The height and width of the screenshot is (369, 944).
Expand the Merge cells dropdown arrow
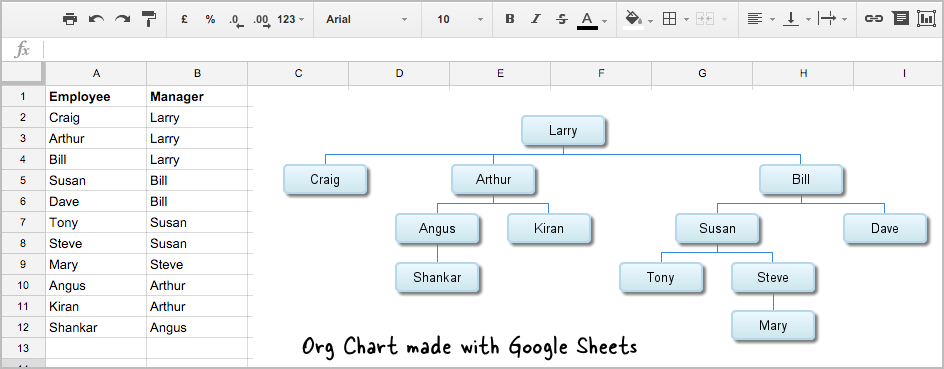coord(724,20)
